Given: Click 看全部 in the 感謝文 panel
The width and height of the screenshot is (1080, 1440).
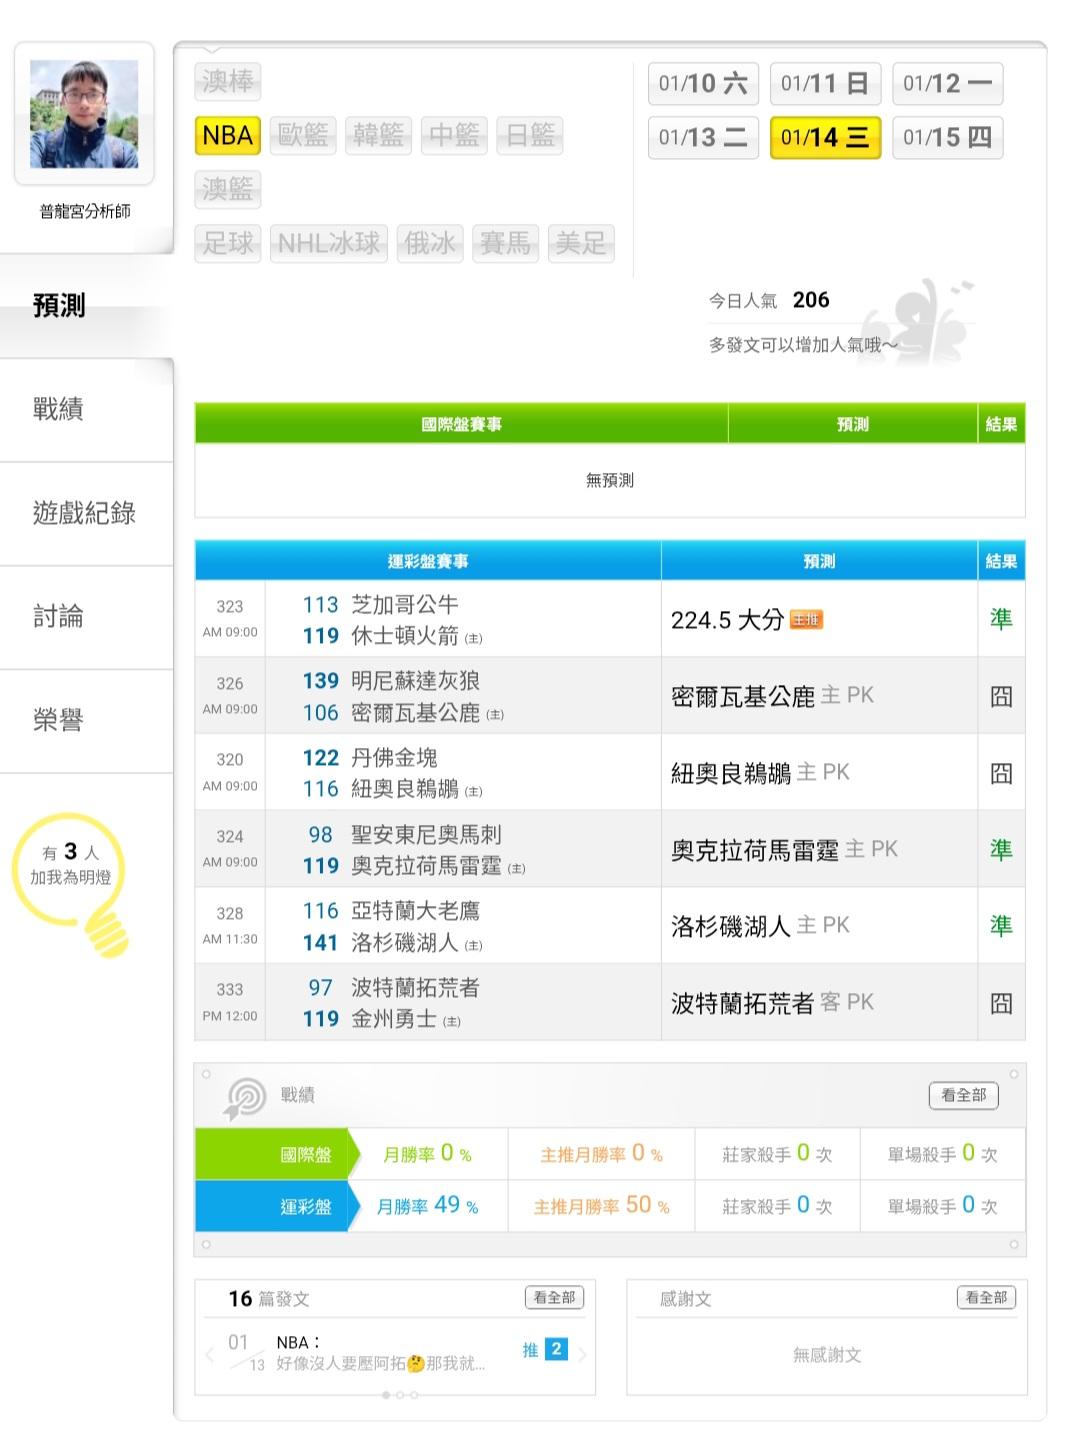Looking at the screenshot, I should point(986,1298).
